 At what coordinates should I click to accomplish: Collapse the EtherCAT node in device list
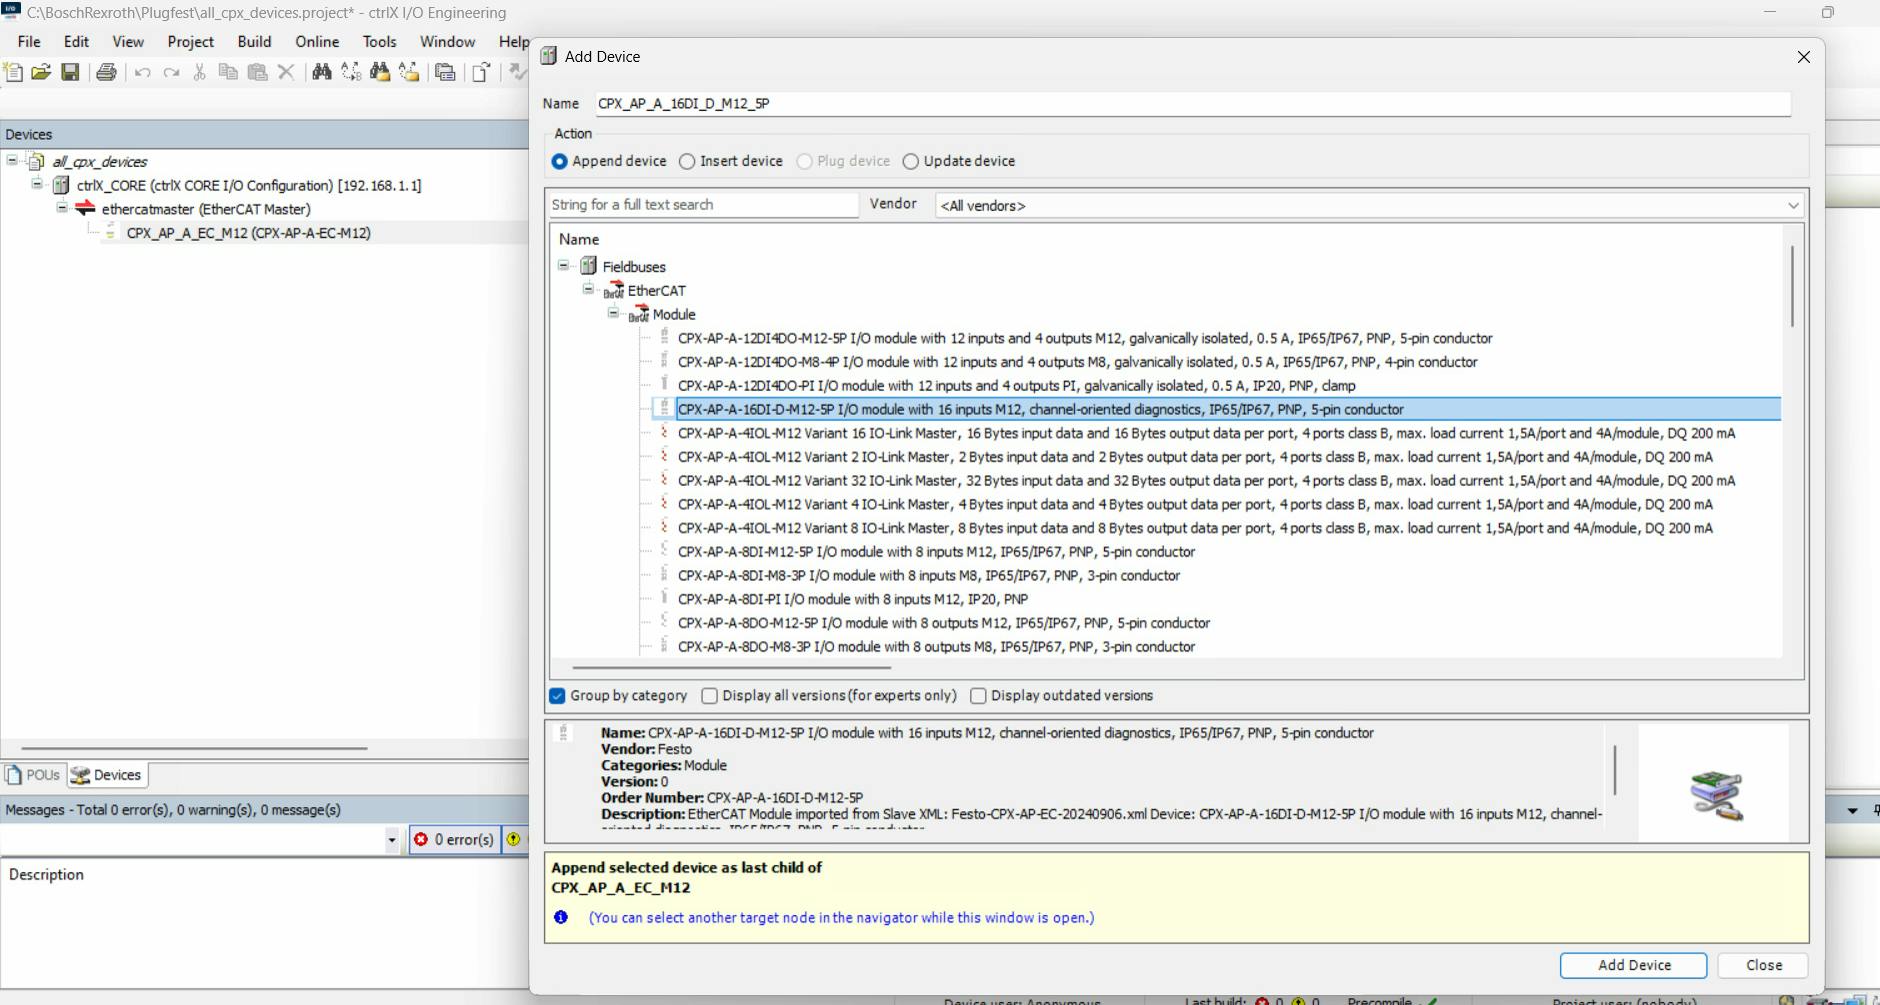pyautogui.click(x=588, y=289)
